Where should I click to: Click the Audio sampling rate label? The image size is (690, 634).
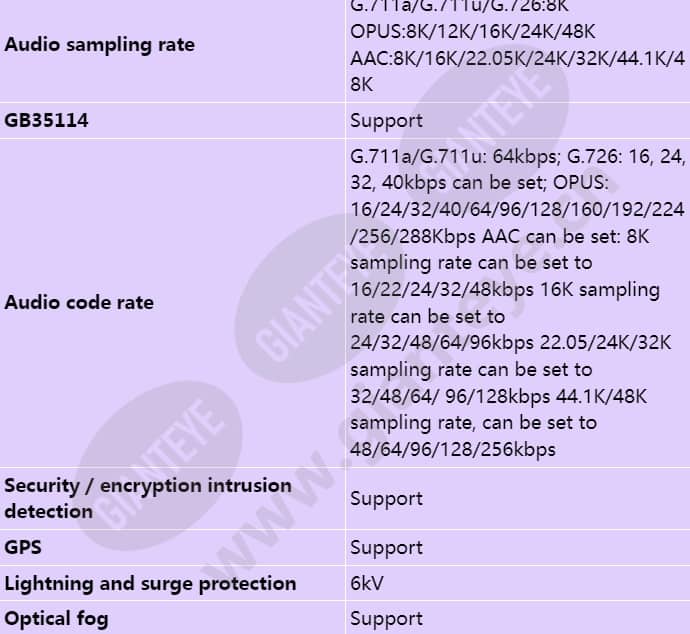[x=99, y=45]
